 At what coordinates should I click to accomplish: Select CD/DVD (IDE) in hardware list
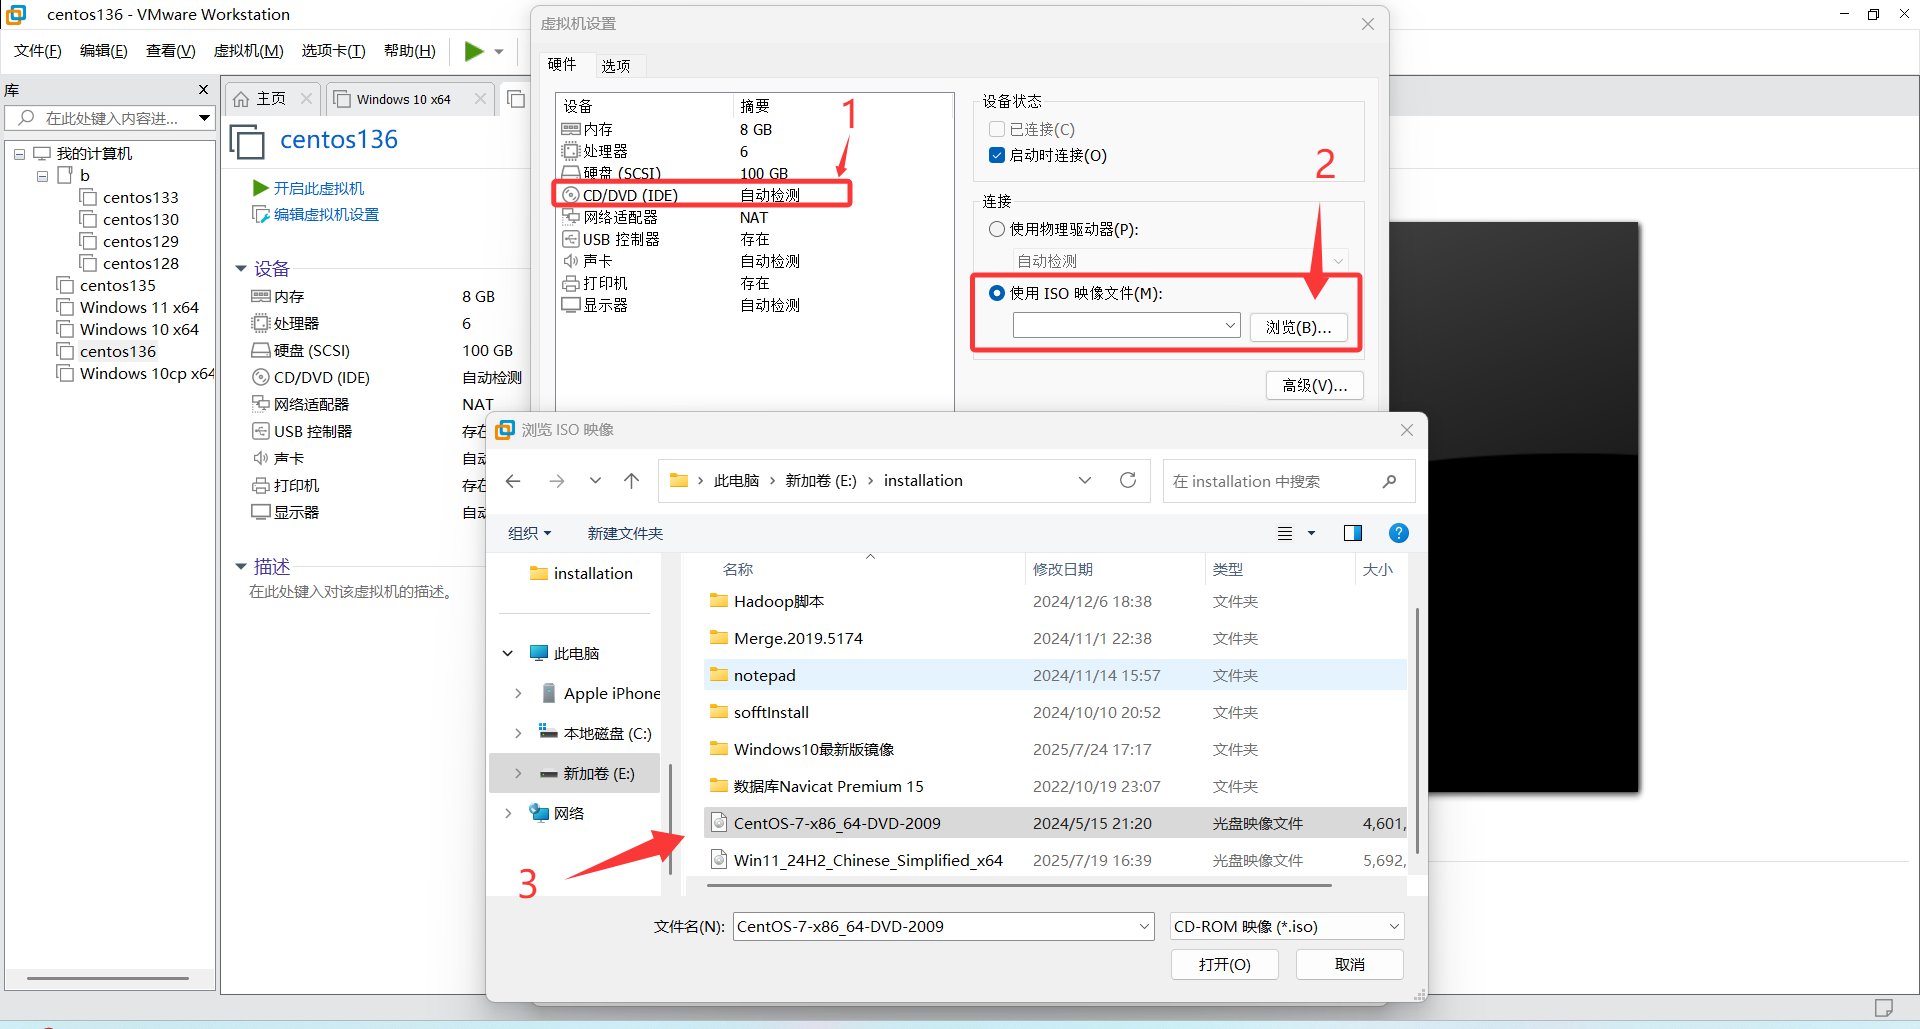(x=754, y=196)
